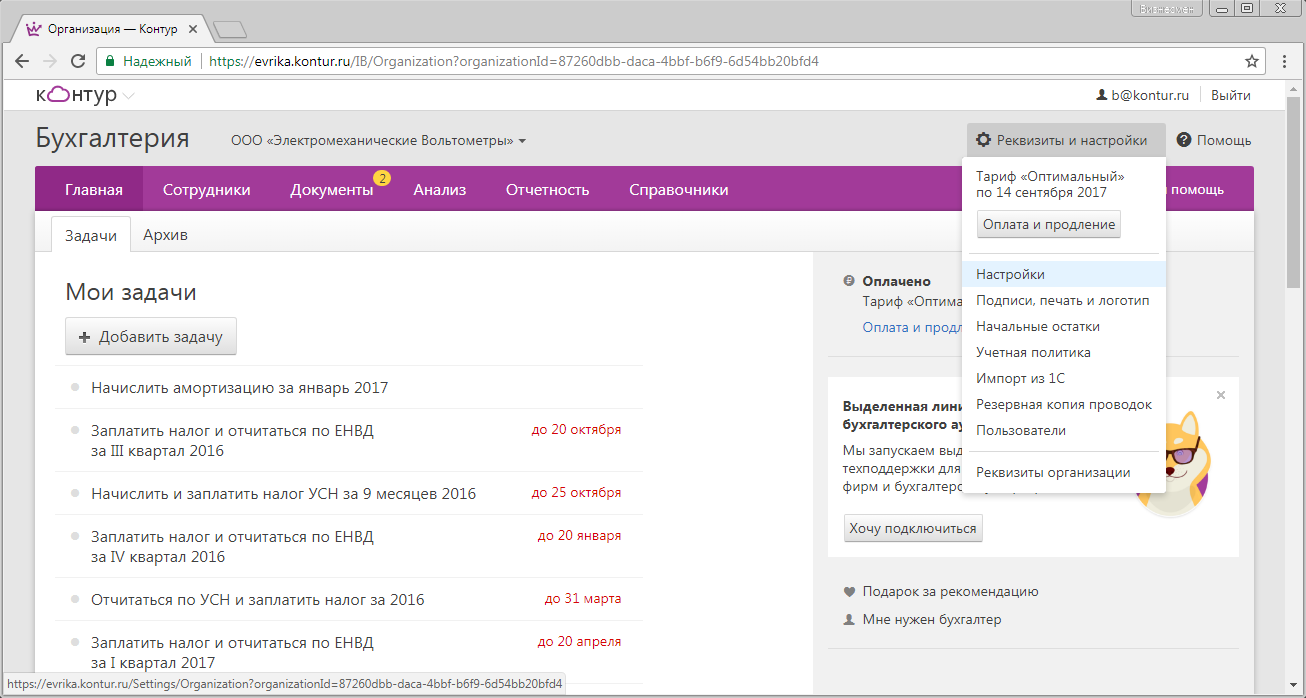
Task: Click the browser back arrow
Action: tap(22, 61)
